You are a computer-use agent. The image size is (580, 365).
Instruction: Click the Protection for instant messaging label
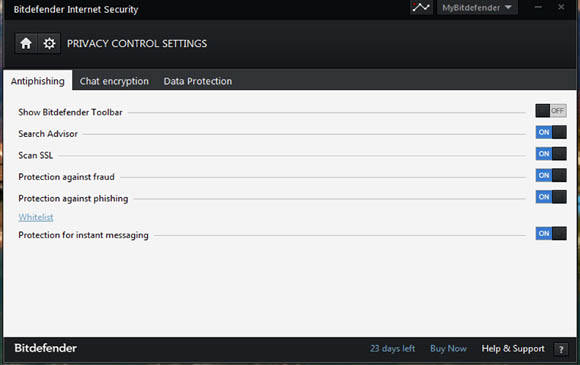coord(84,235)
